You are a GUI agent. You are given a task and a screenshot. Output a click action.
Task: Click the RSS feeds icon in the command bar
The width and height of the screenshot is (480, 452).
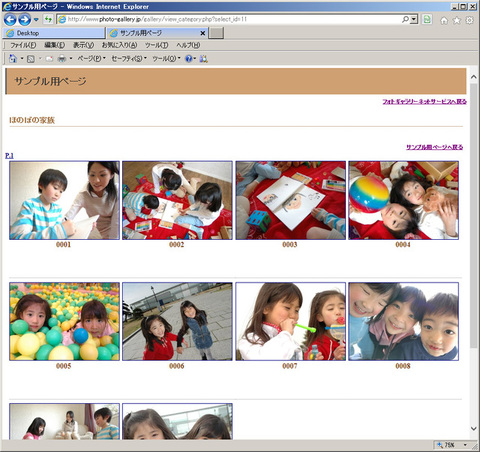(x=31, y=59)
